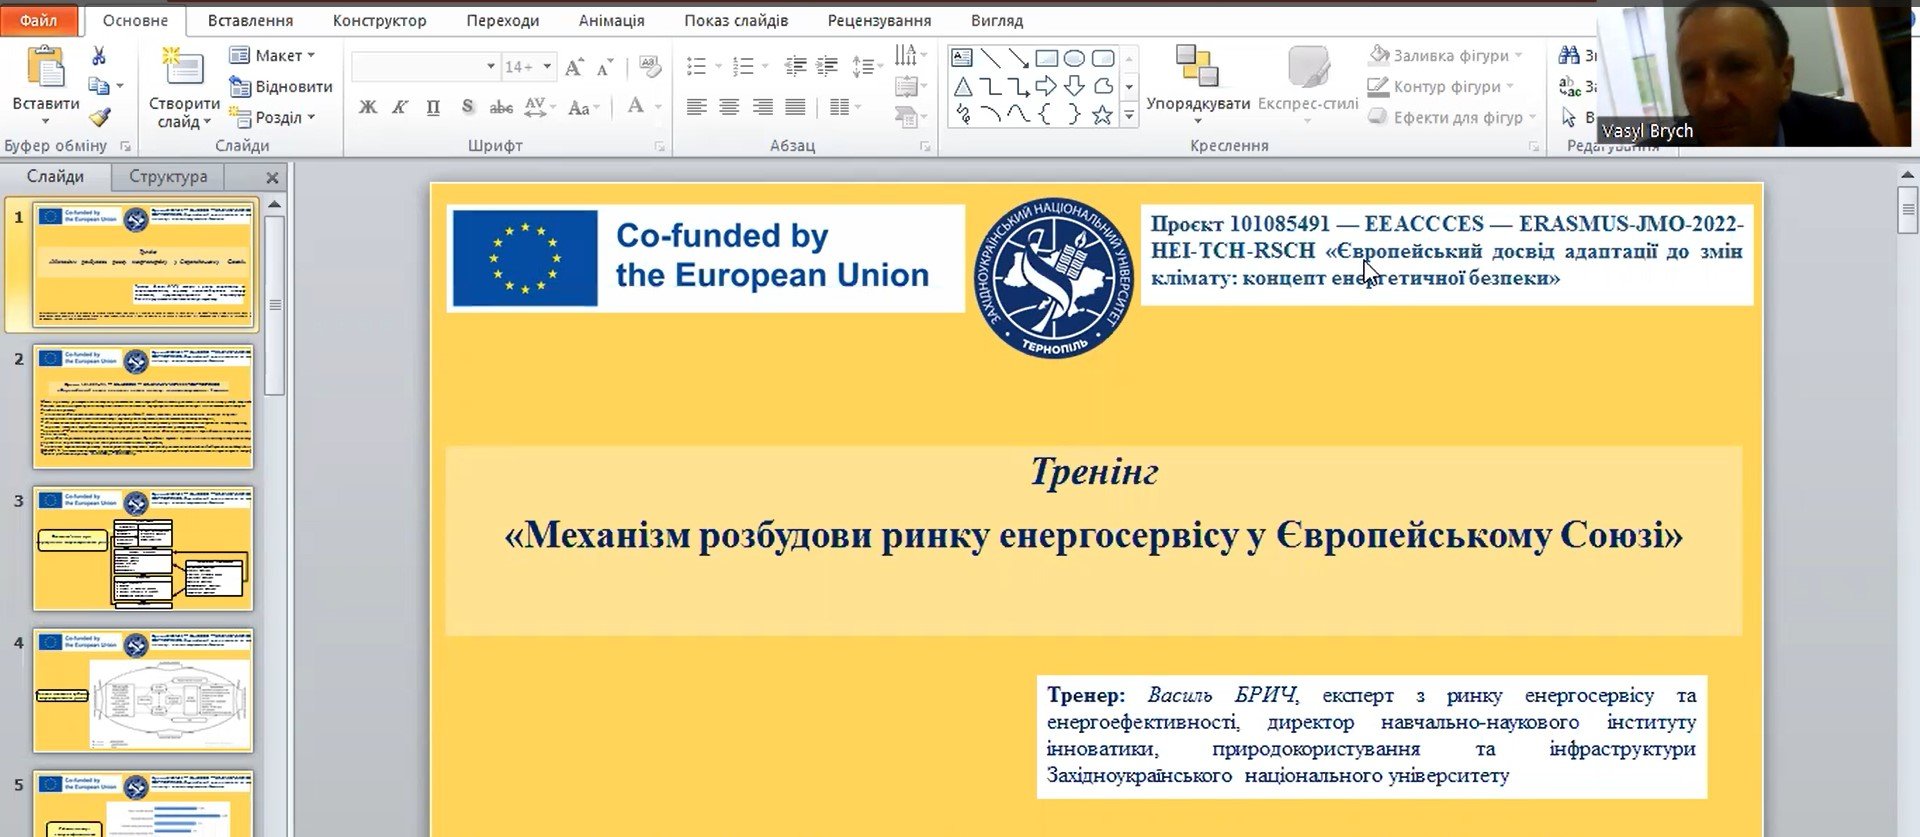This screenshot has width=1920, height=837.
Task: Select the rectangle shape
Action: [x=1046, y=58]
